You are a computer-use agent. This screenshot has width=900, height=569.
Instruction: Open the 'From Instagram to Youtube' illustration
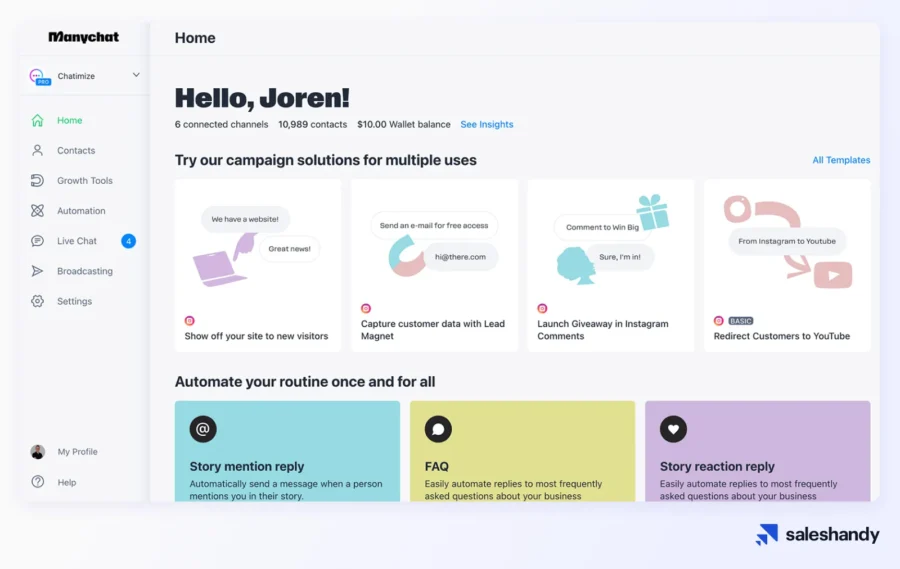pos(788,241)
